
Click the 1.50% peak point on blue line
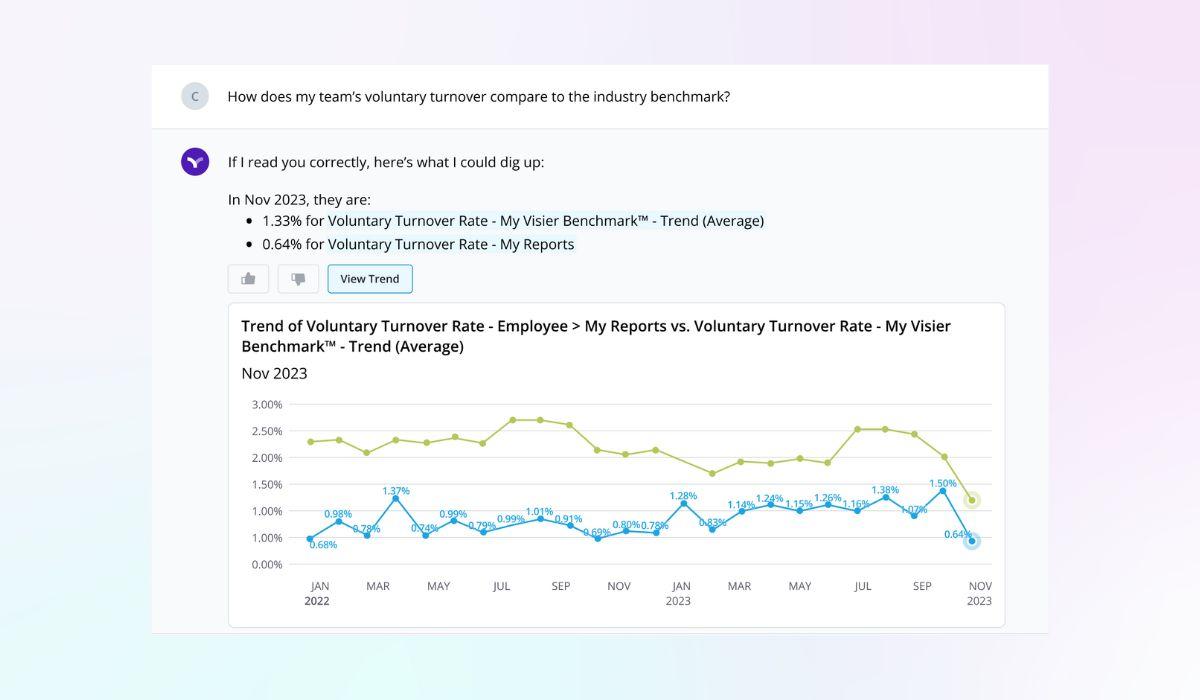(943, 491)
